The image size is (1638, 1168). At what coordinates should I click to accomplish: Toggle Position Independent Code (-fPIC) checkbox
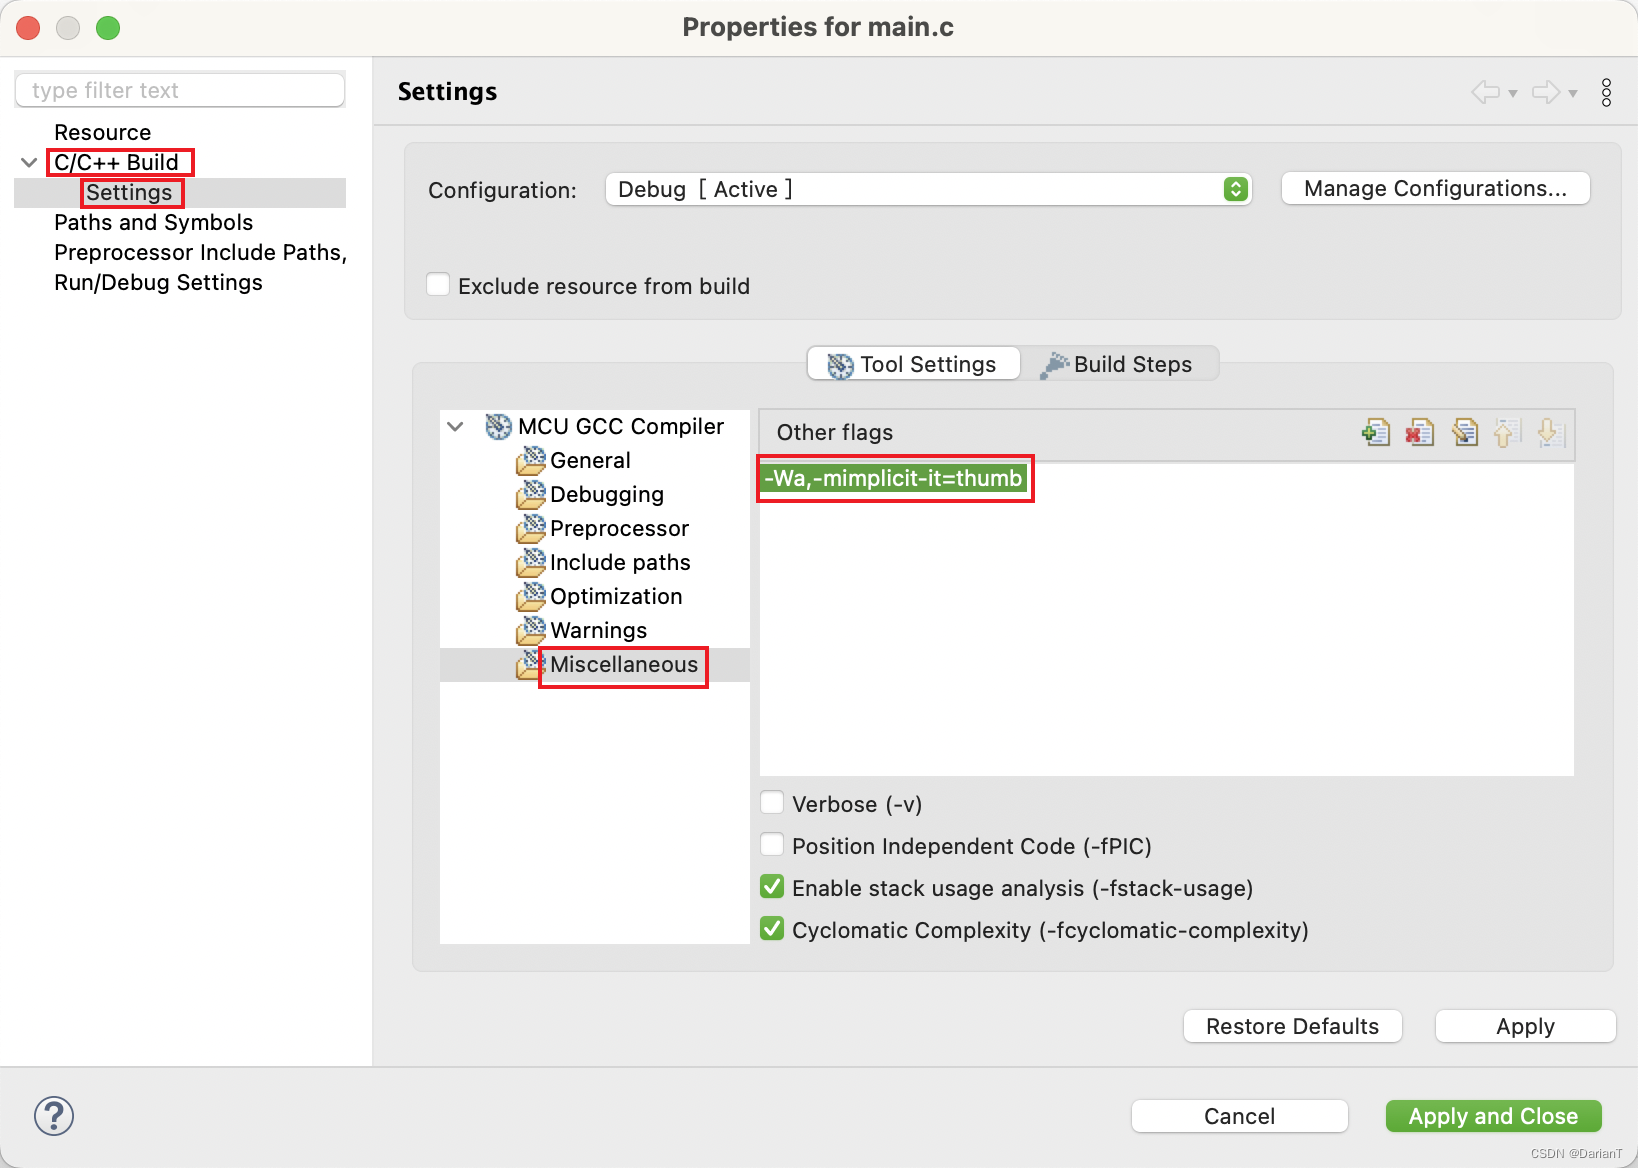772,845
